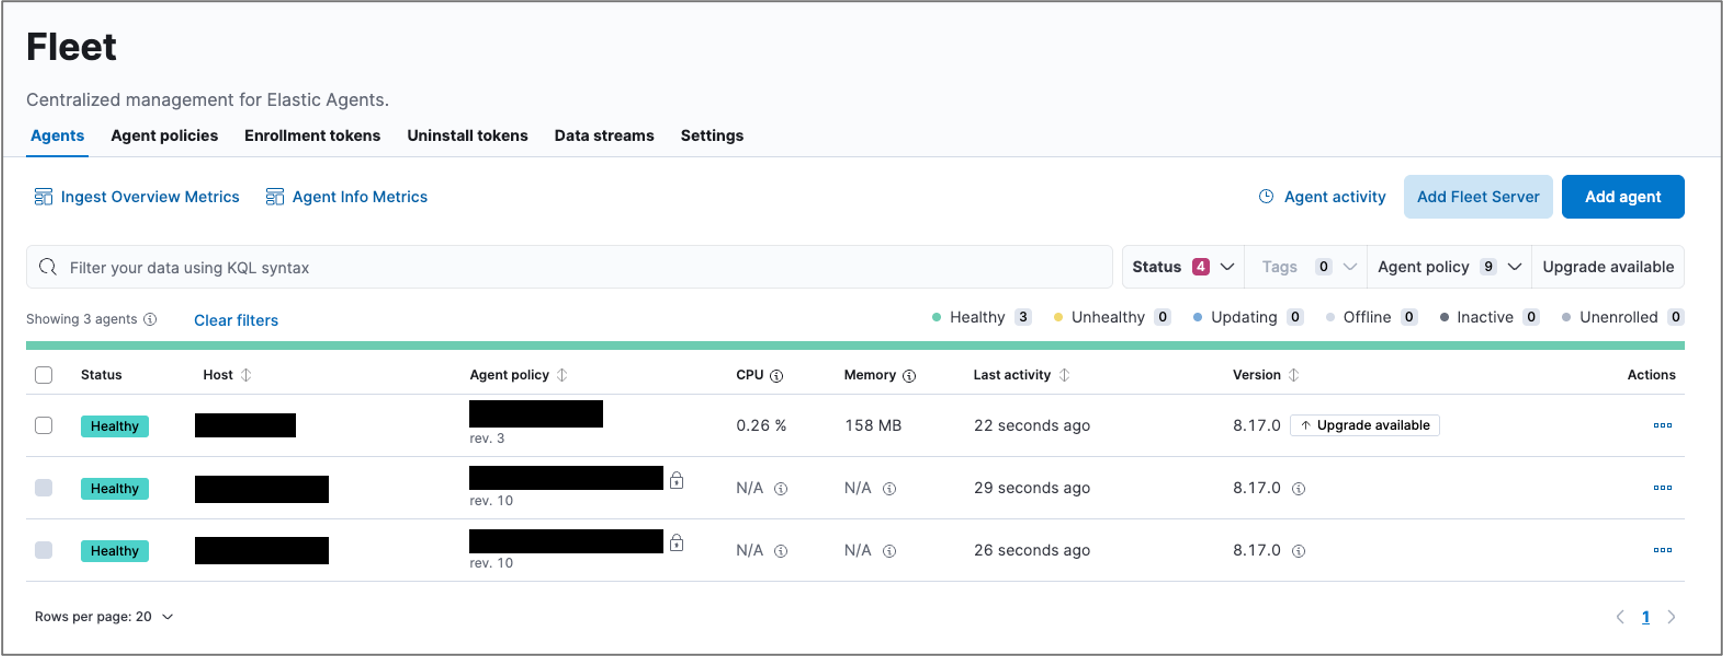Click CPU N/A info icon in 26 seconds row
This screenshot has height=656, width=1724.
pos(781,551)
